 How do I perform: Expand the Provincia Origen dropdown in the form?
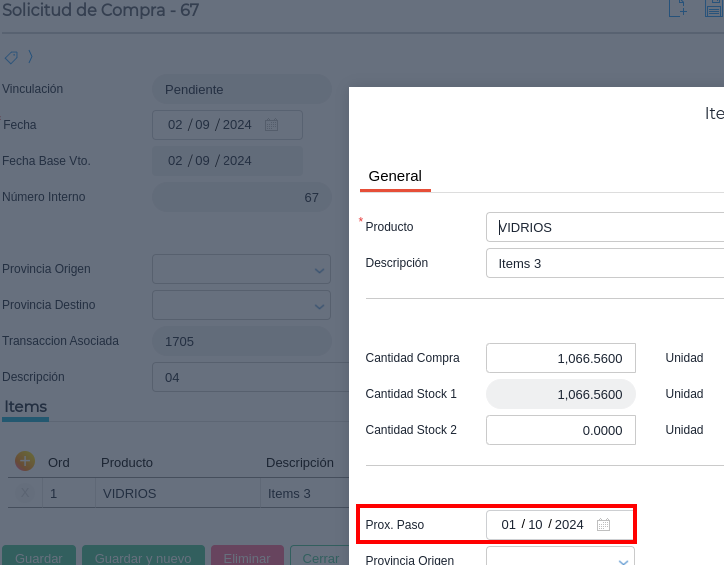[319, 269]
